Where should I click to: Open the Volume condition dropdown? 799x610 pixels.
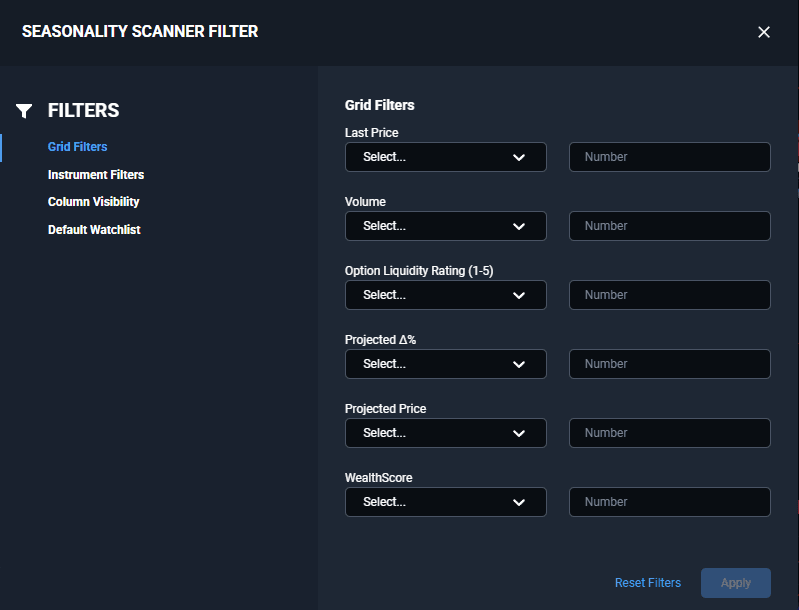[x=445, y=226]
